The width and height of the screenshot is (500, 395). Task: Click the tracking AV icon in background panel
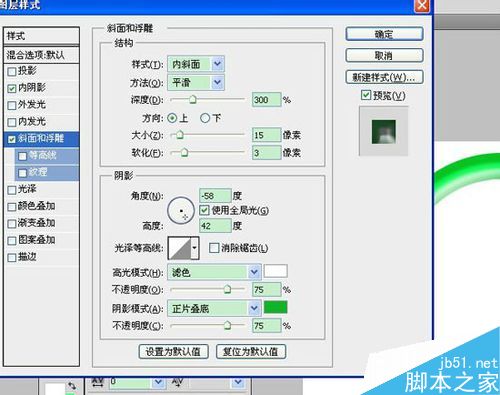[97, 382]
